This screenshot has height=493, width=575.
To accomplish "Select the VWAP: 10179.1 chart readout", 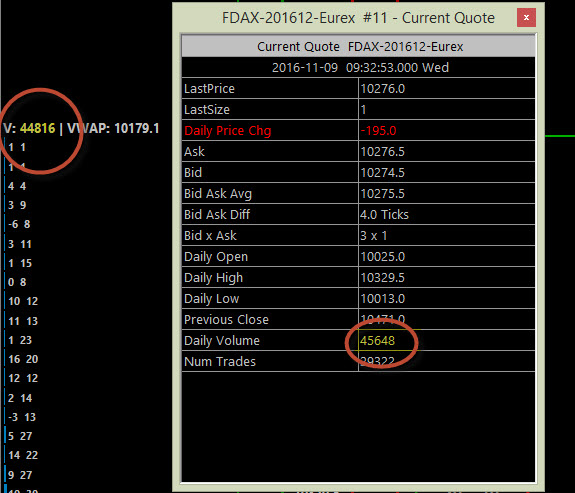I will pos(113,128).
